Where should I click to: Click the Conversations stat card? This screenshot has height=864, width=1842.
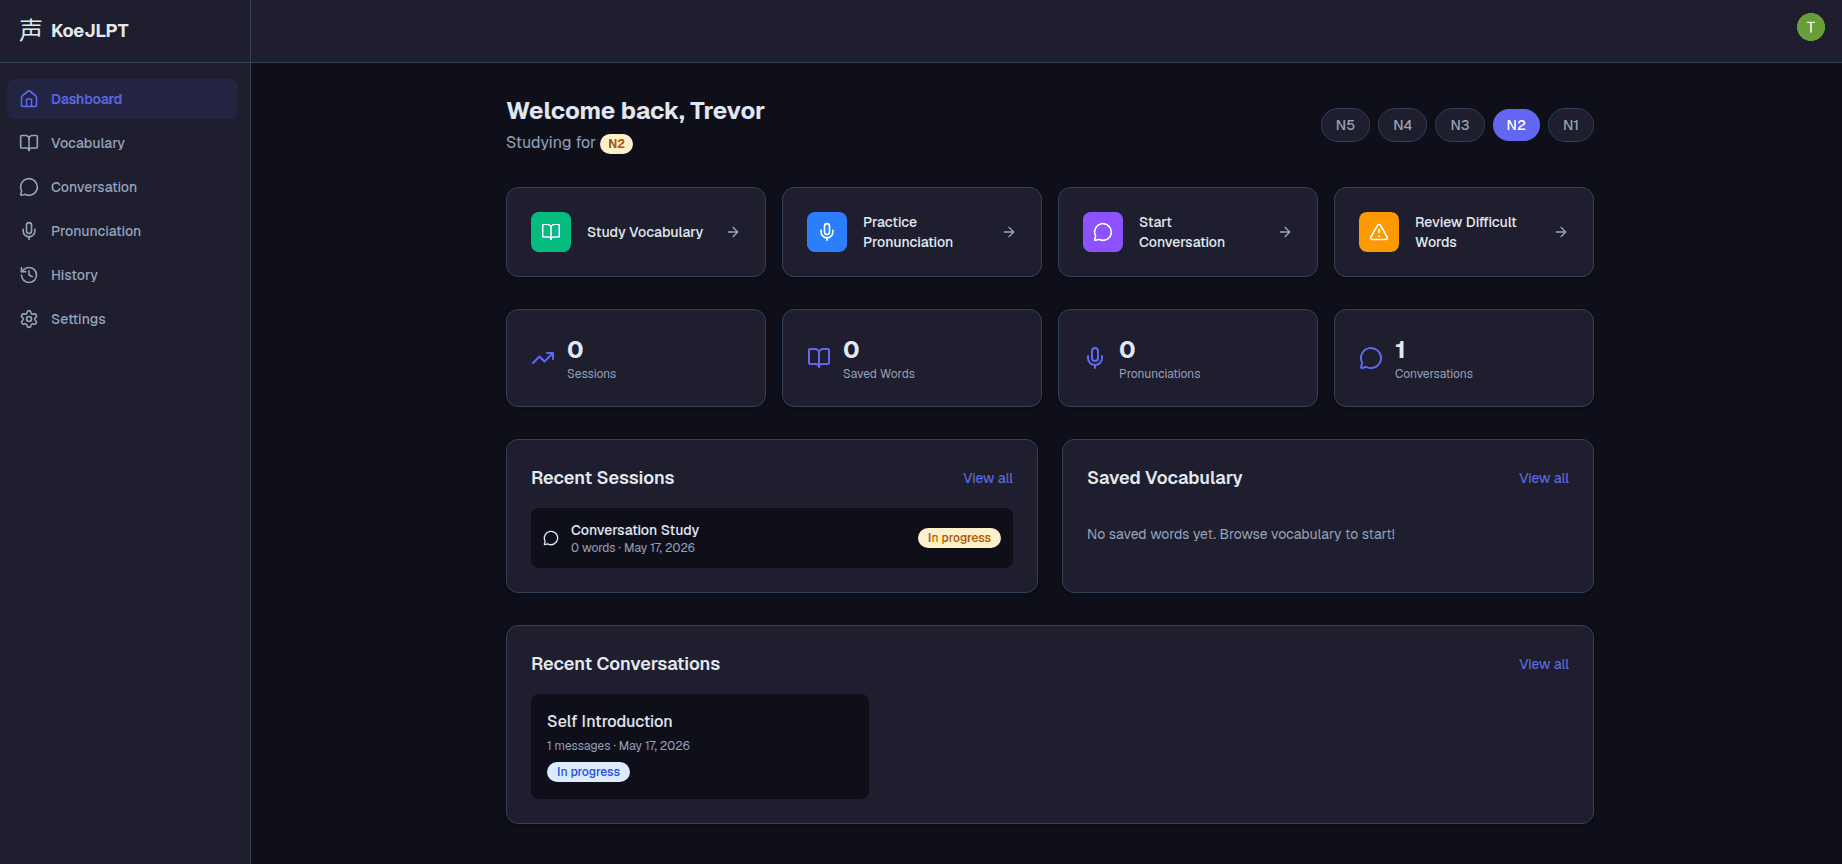click(x=1464, y=358)
